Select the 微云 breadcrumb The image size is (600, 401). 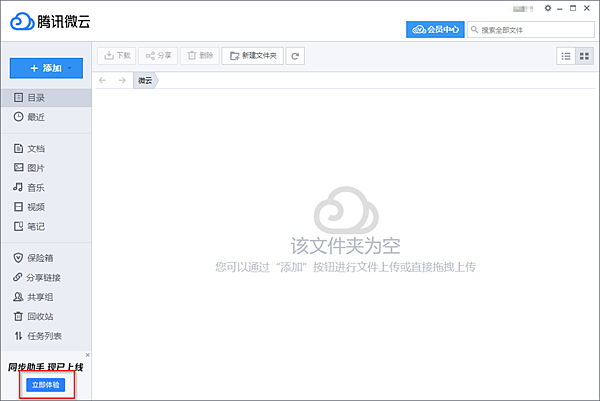click(145, 80)
